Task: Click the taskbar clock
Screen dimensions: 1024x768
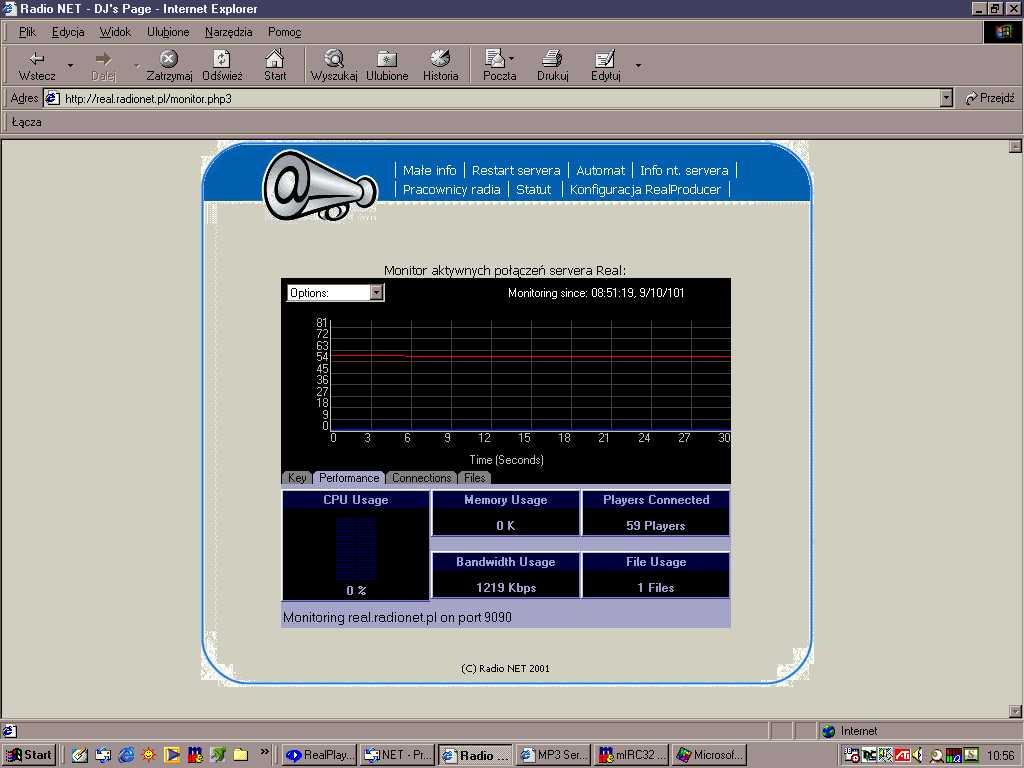Action: 1000,756
